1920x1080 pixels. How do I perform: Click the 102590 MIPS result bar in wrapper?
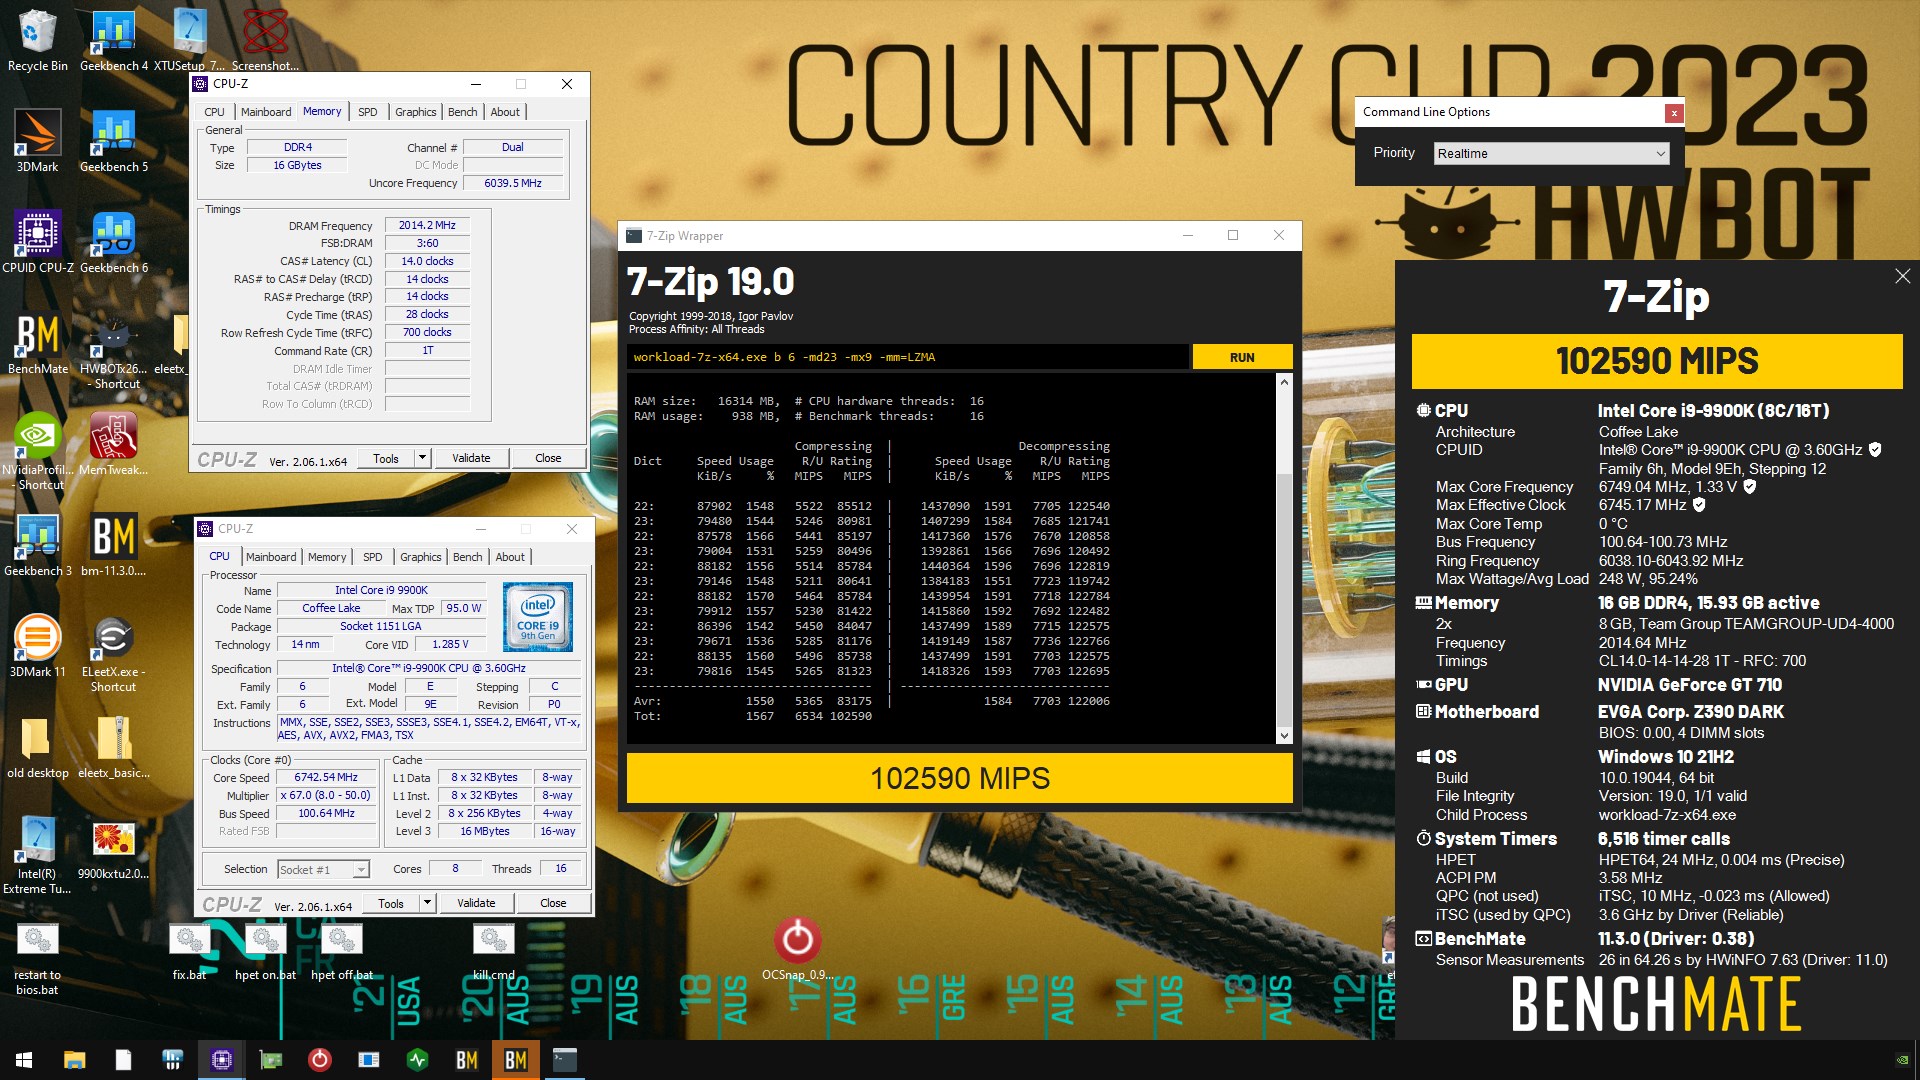[959, 778]
